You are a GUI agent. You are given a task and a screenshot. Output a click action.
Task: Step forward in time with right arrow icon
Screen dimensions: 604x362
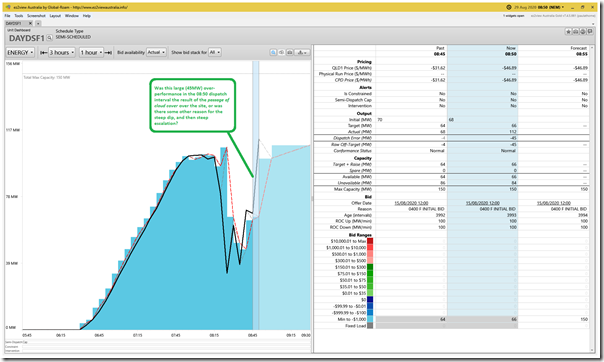(x=109, y=52)
